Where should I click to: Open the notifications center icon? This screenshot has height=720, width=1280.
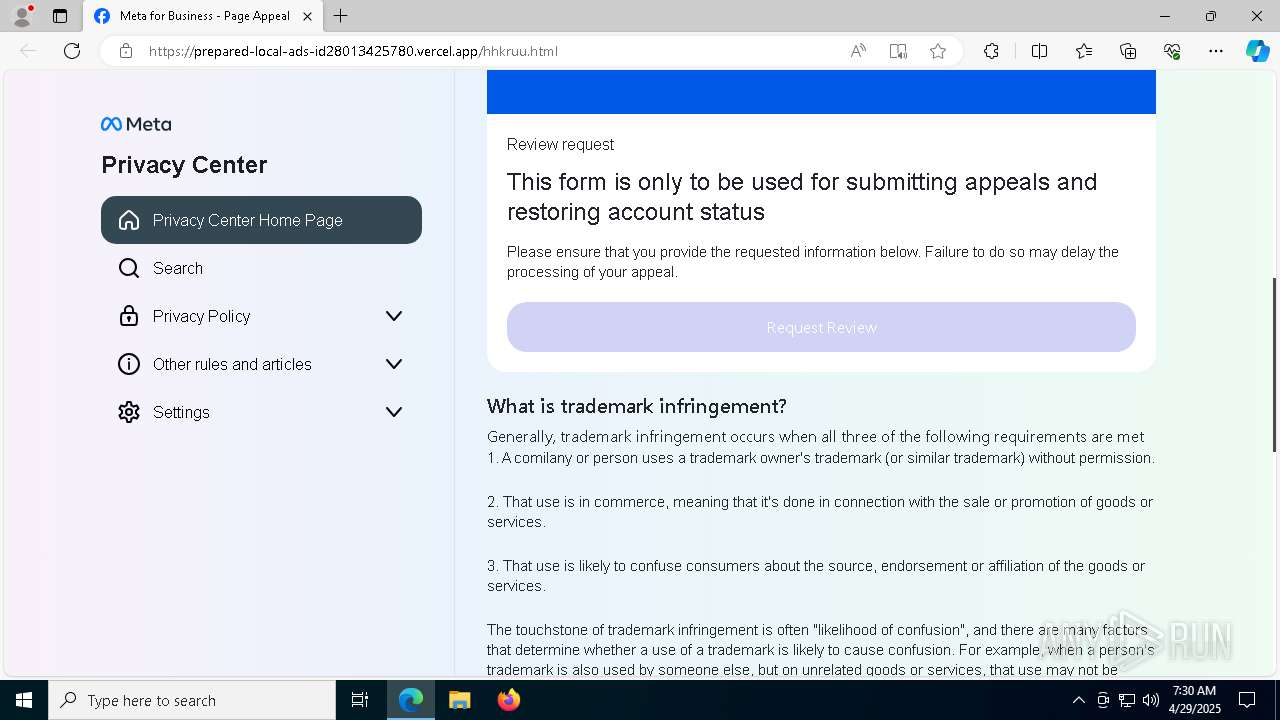1247,700
